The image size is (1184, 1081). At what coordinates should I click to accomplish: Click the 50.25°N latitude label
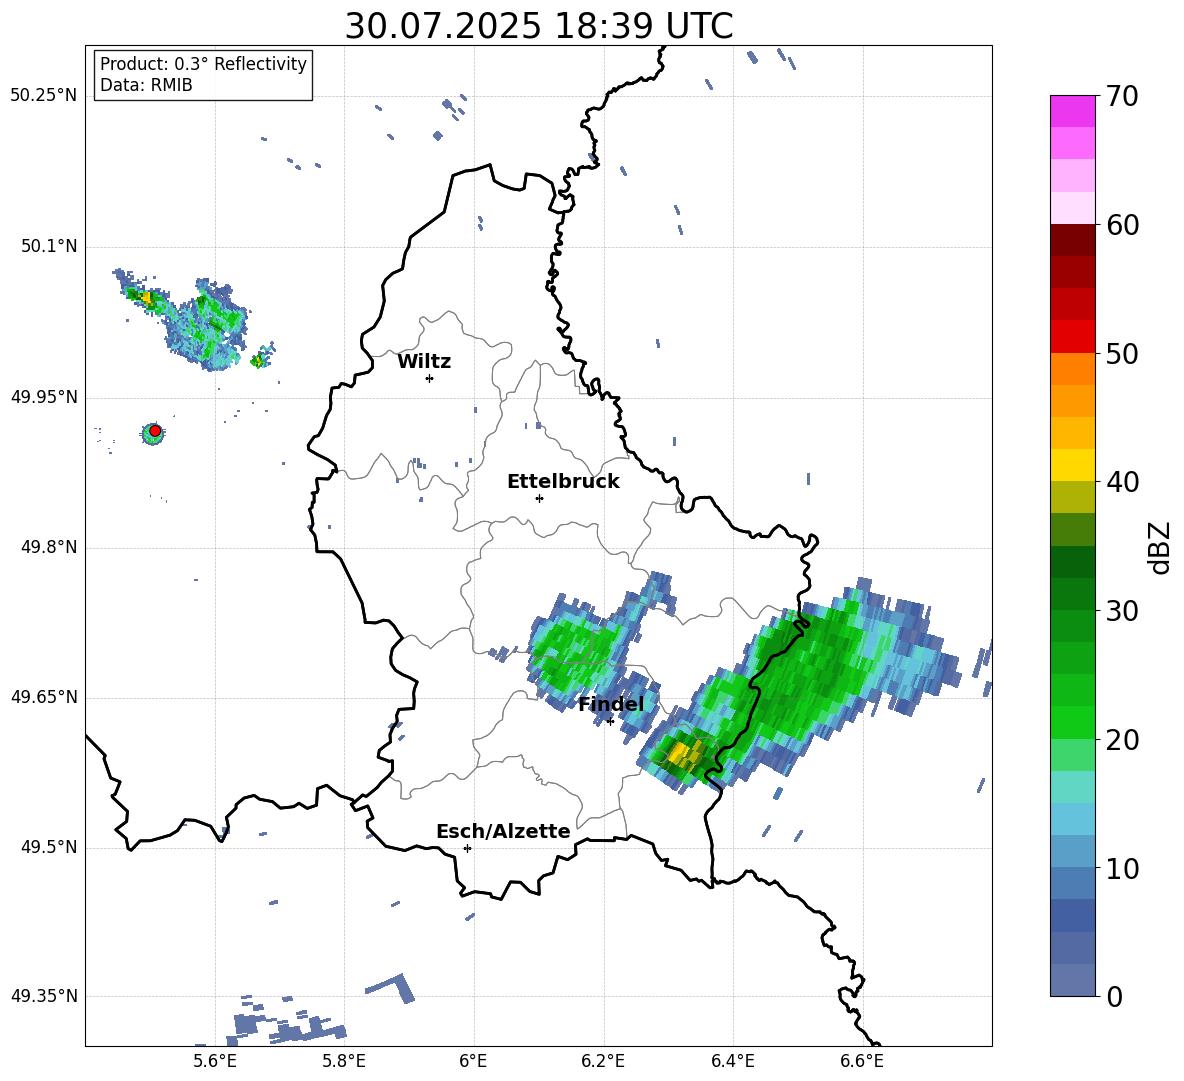click(x=44, y=96)
